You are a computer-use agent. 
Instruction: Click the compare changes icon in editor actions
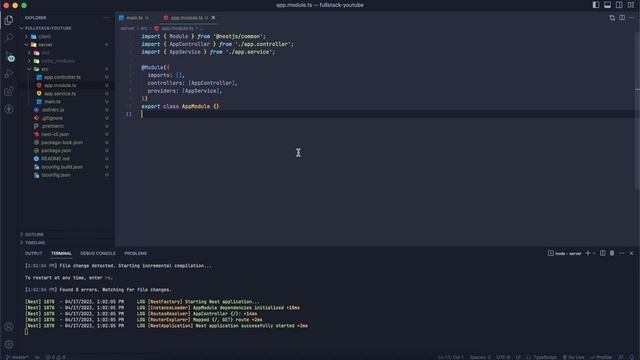coord(612,18)
